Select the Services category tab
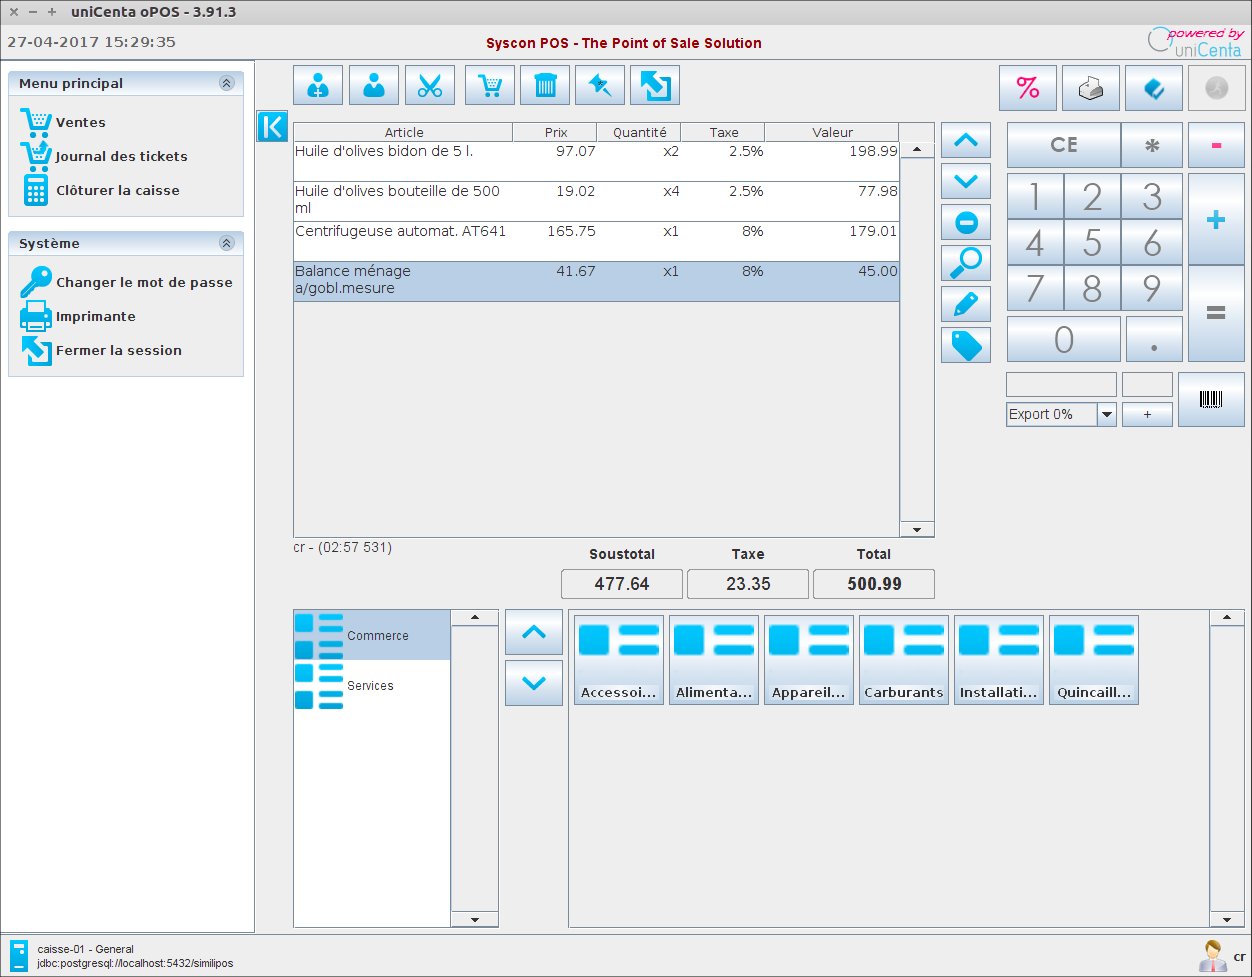The height and width of the screenshot is (977, 1252). (371, 685)
